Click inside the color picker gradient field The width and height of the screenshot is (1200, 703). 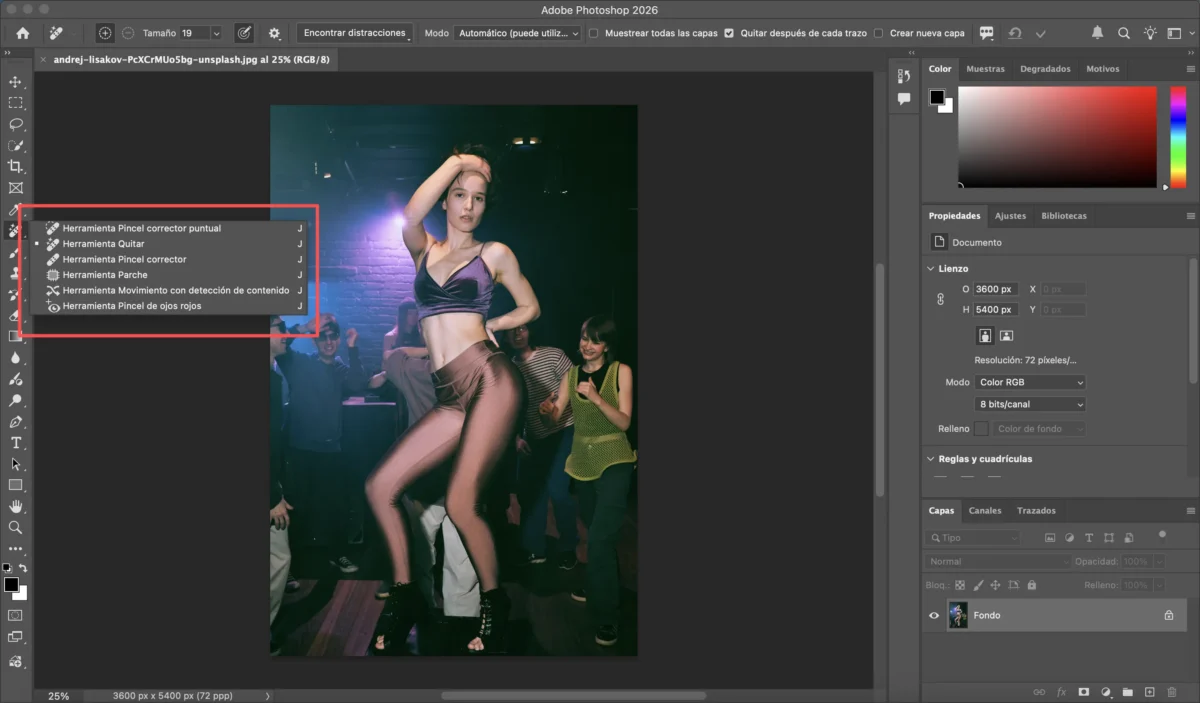(x=1055, y=135)
